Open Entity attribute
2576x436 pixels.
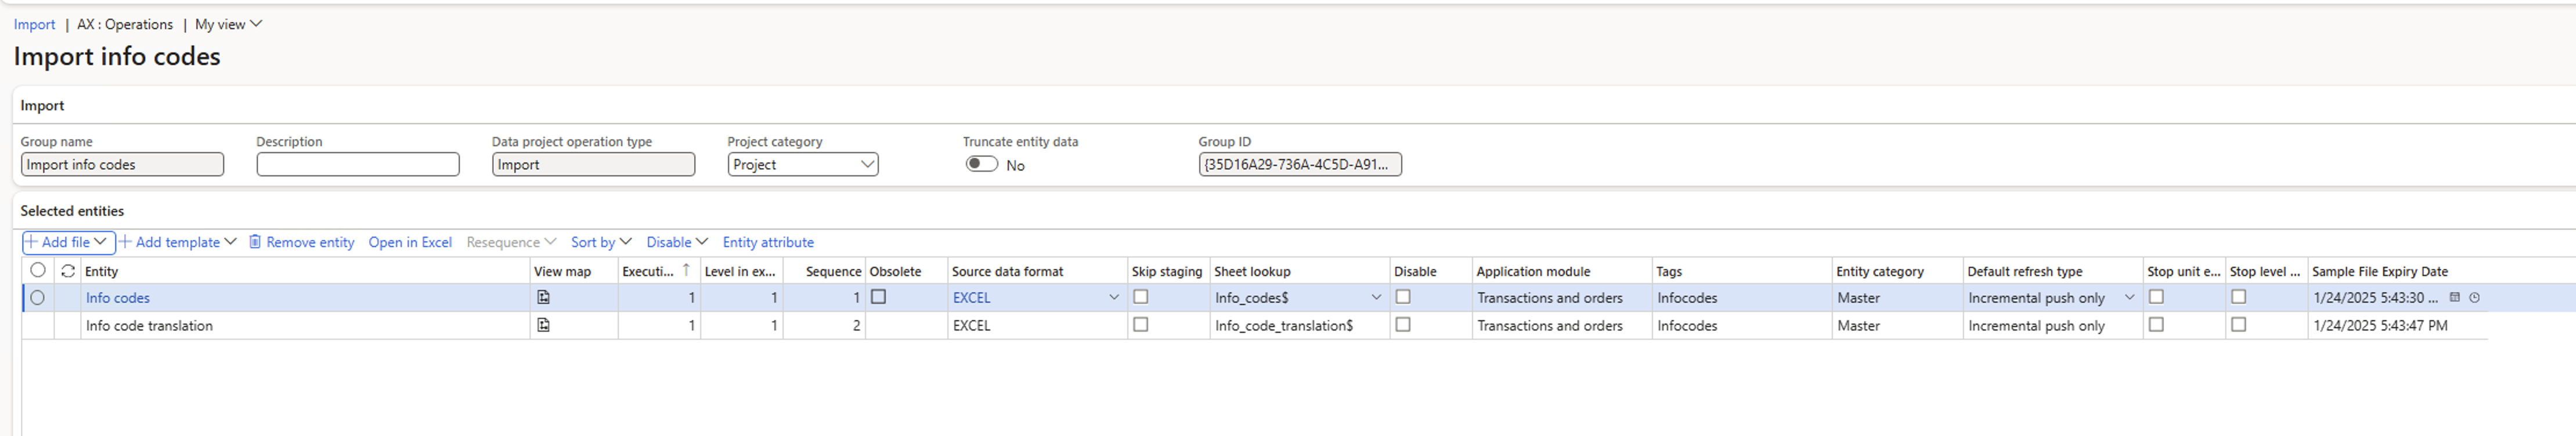tap(768, 242)
